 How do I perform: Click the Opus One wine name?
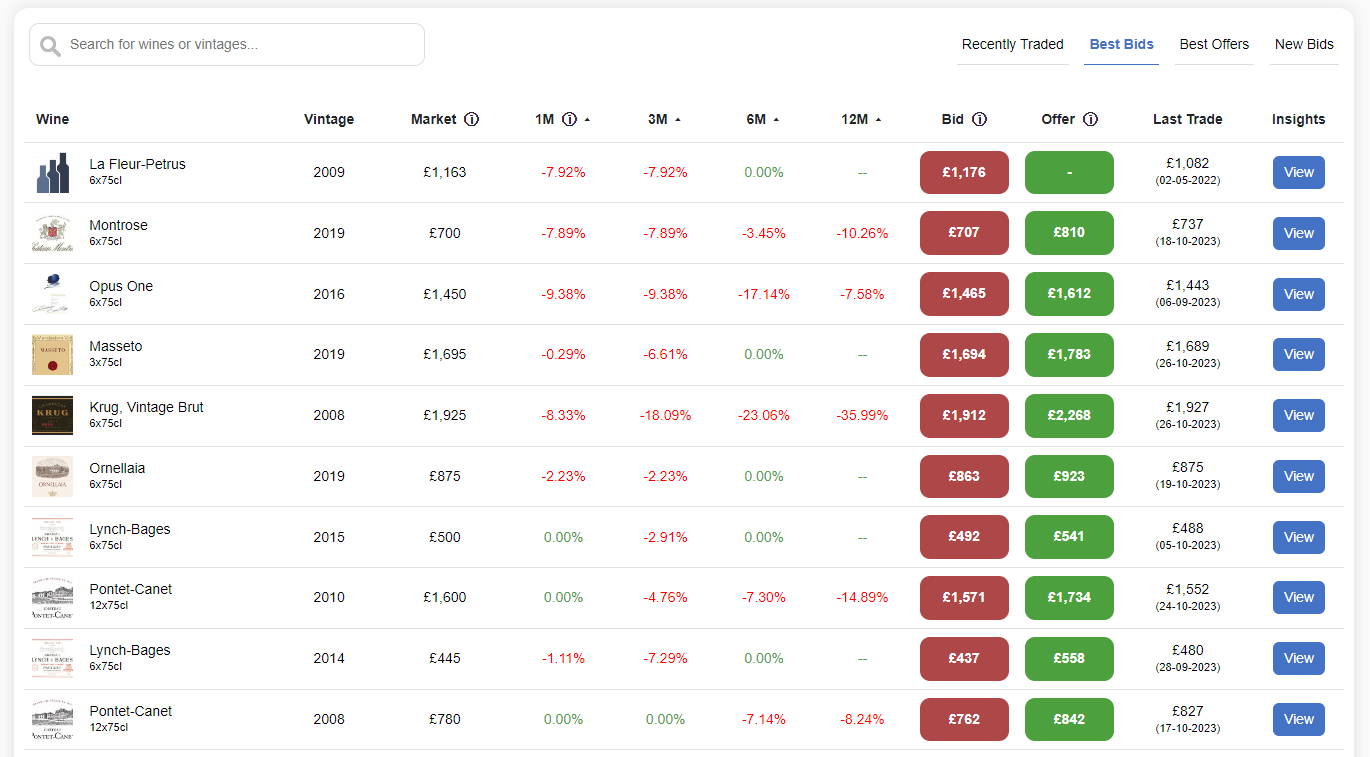pyautogui.click(x=121, y=286)
